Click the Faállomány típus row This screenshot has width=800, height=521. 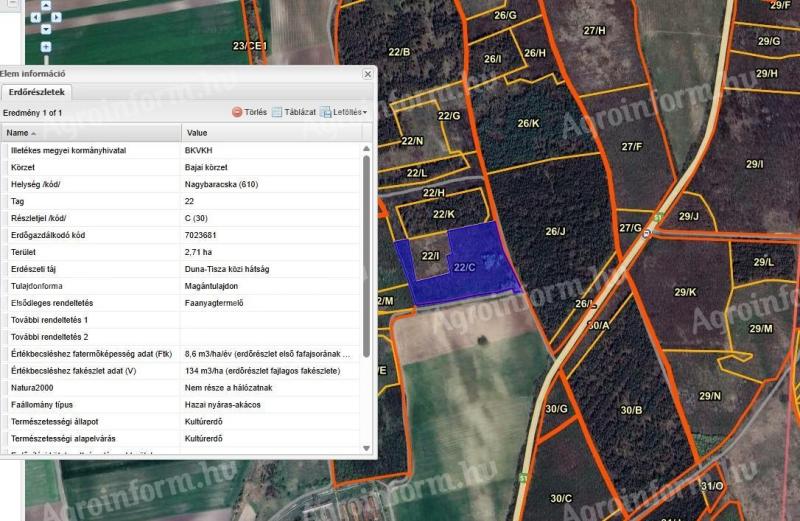coord(180,404)
